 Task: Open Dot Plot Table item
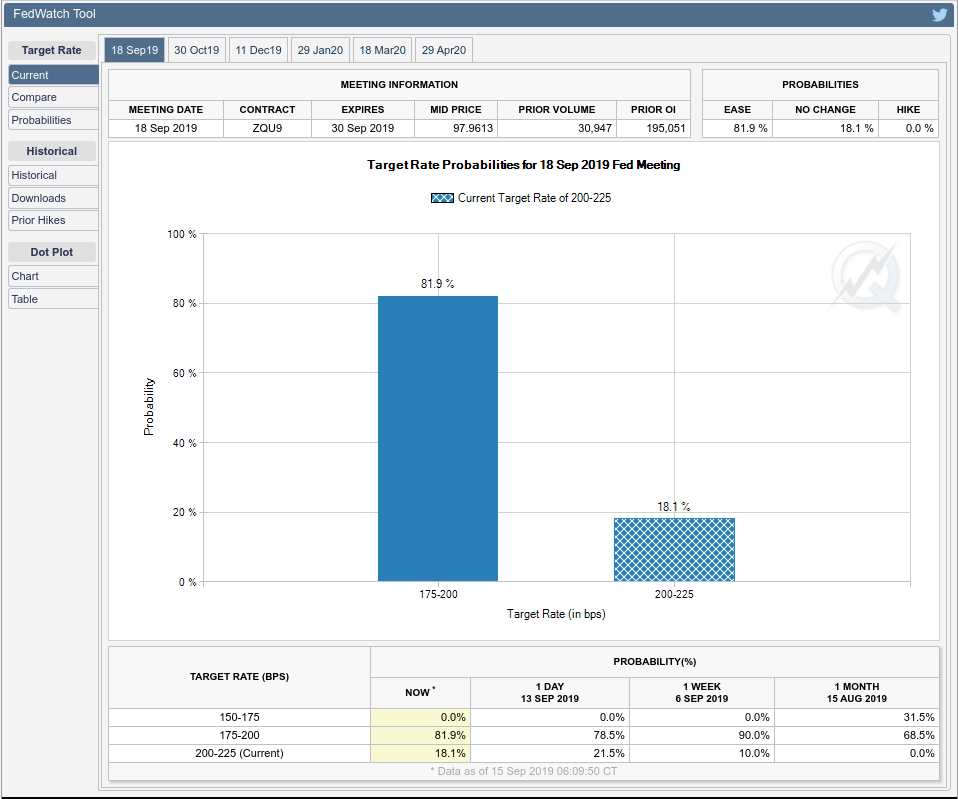53,299
